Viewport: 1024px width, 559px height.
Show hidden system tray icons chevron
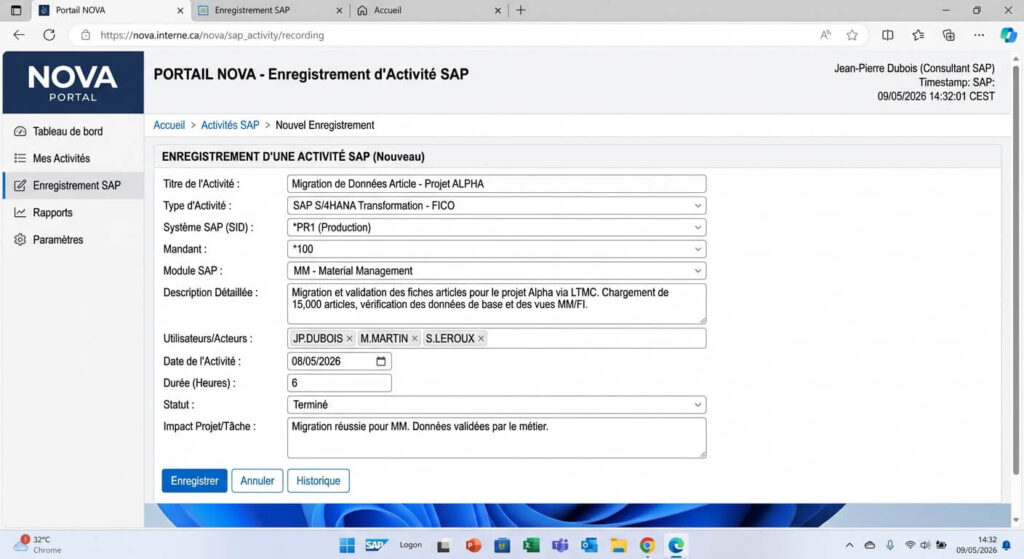(x=849, y=545)
